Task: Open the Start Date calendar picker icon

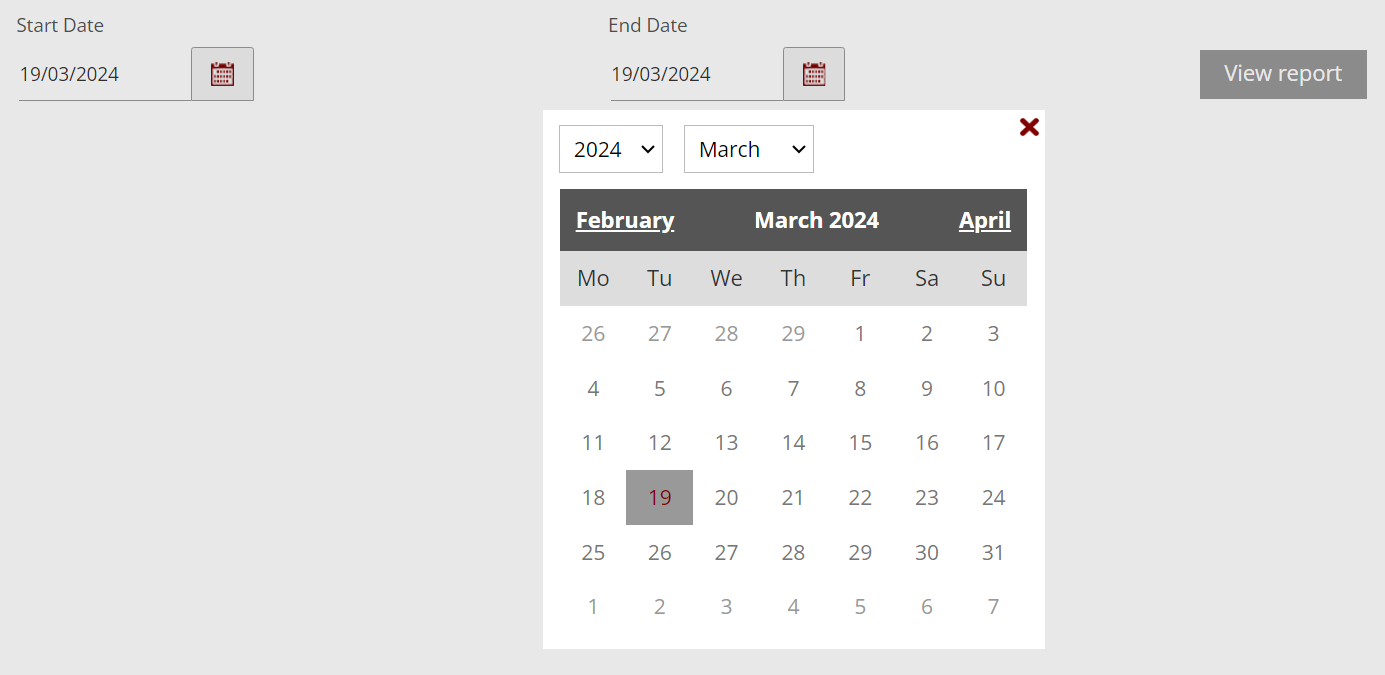Action: (x=222, y=74)
